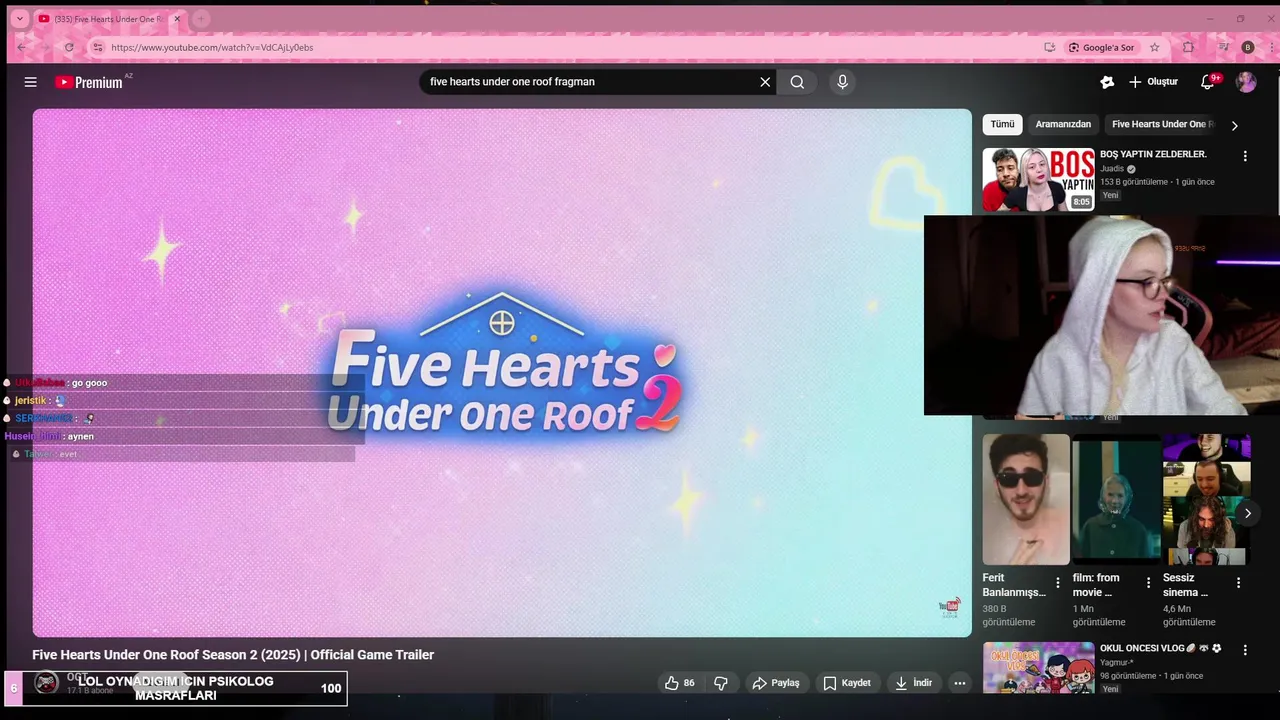
Task: Click the video title text below player
Action: click(233, 655)
